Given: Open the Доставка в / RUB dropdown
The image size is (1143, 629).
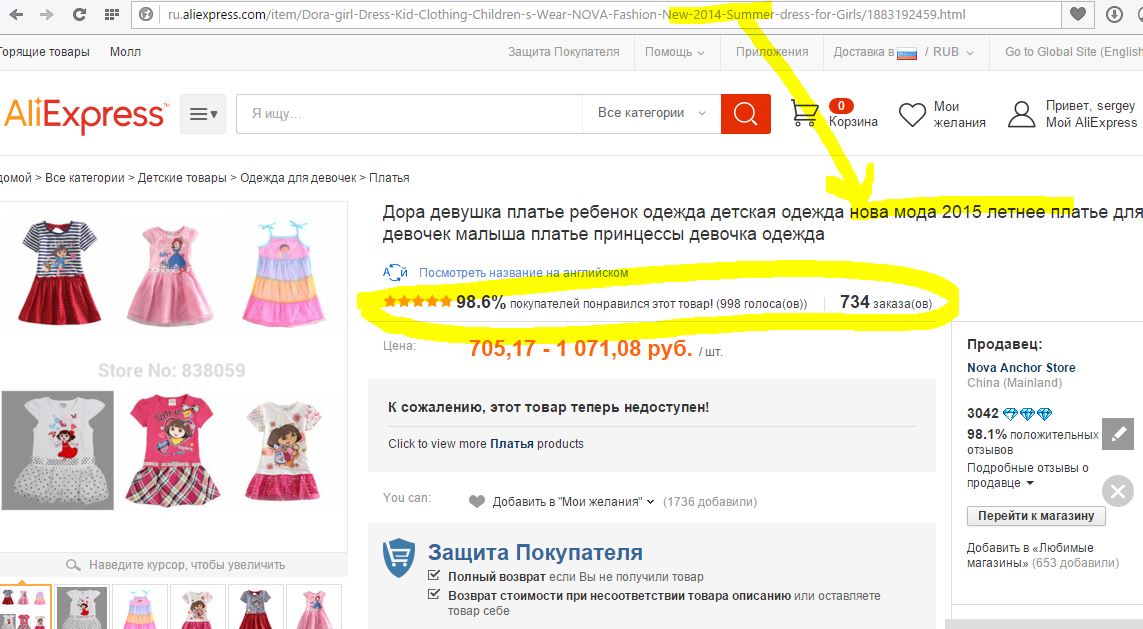Looking at the screenshot, I should [x=904, y=52].
